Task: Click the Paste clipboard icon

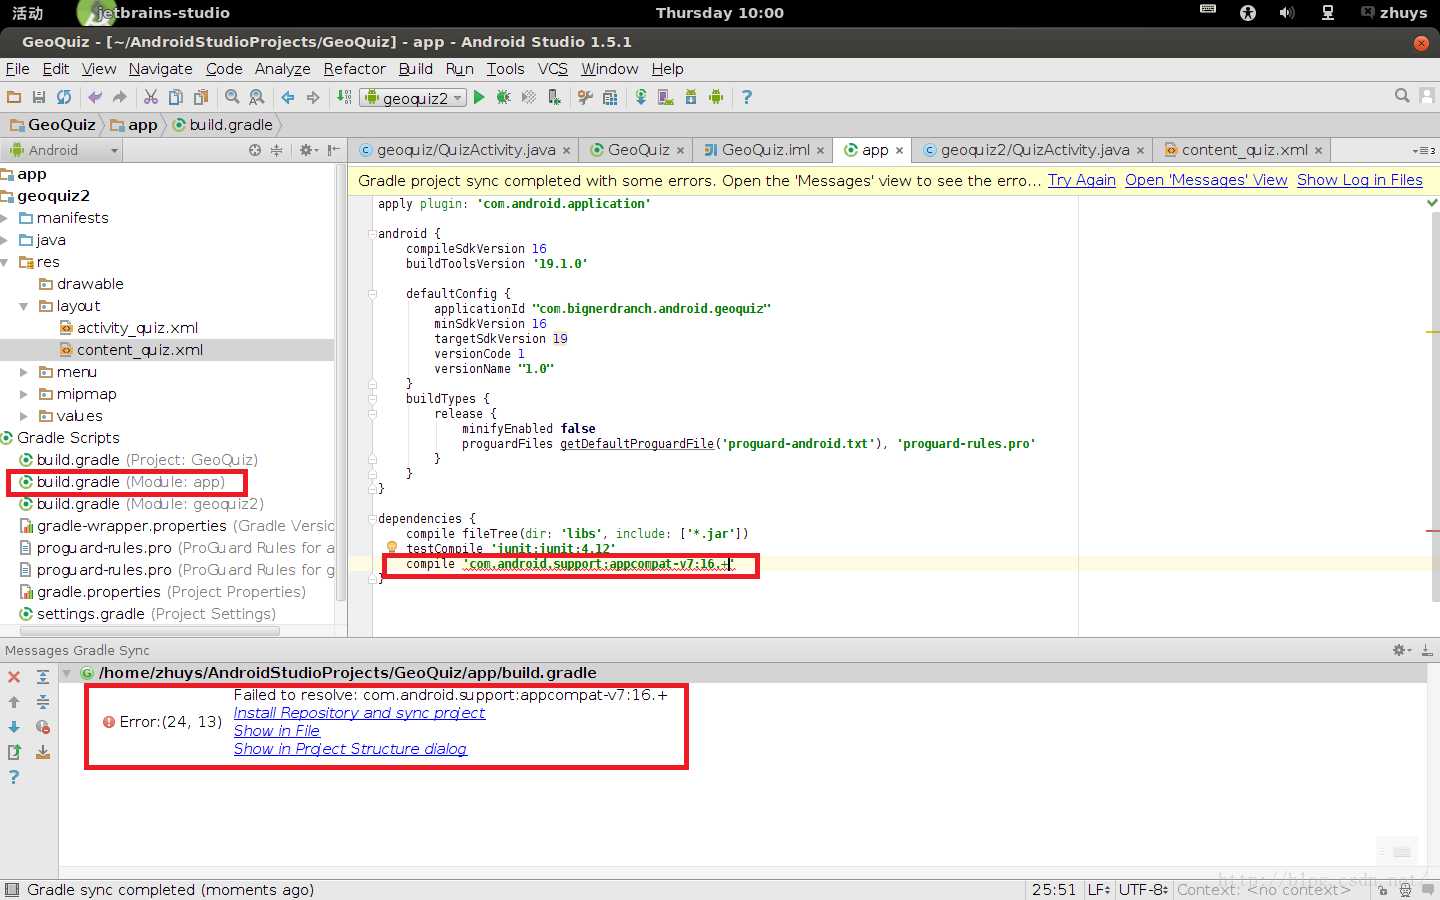Action: click(x=201, y=97)
